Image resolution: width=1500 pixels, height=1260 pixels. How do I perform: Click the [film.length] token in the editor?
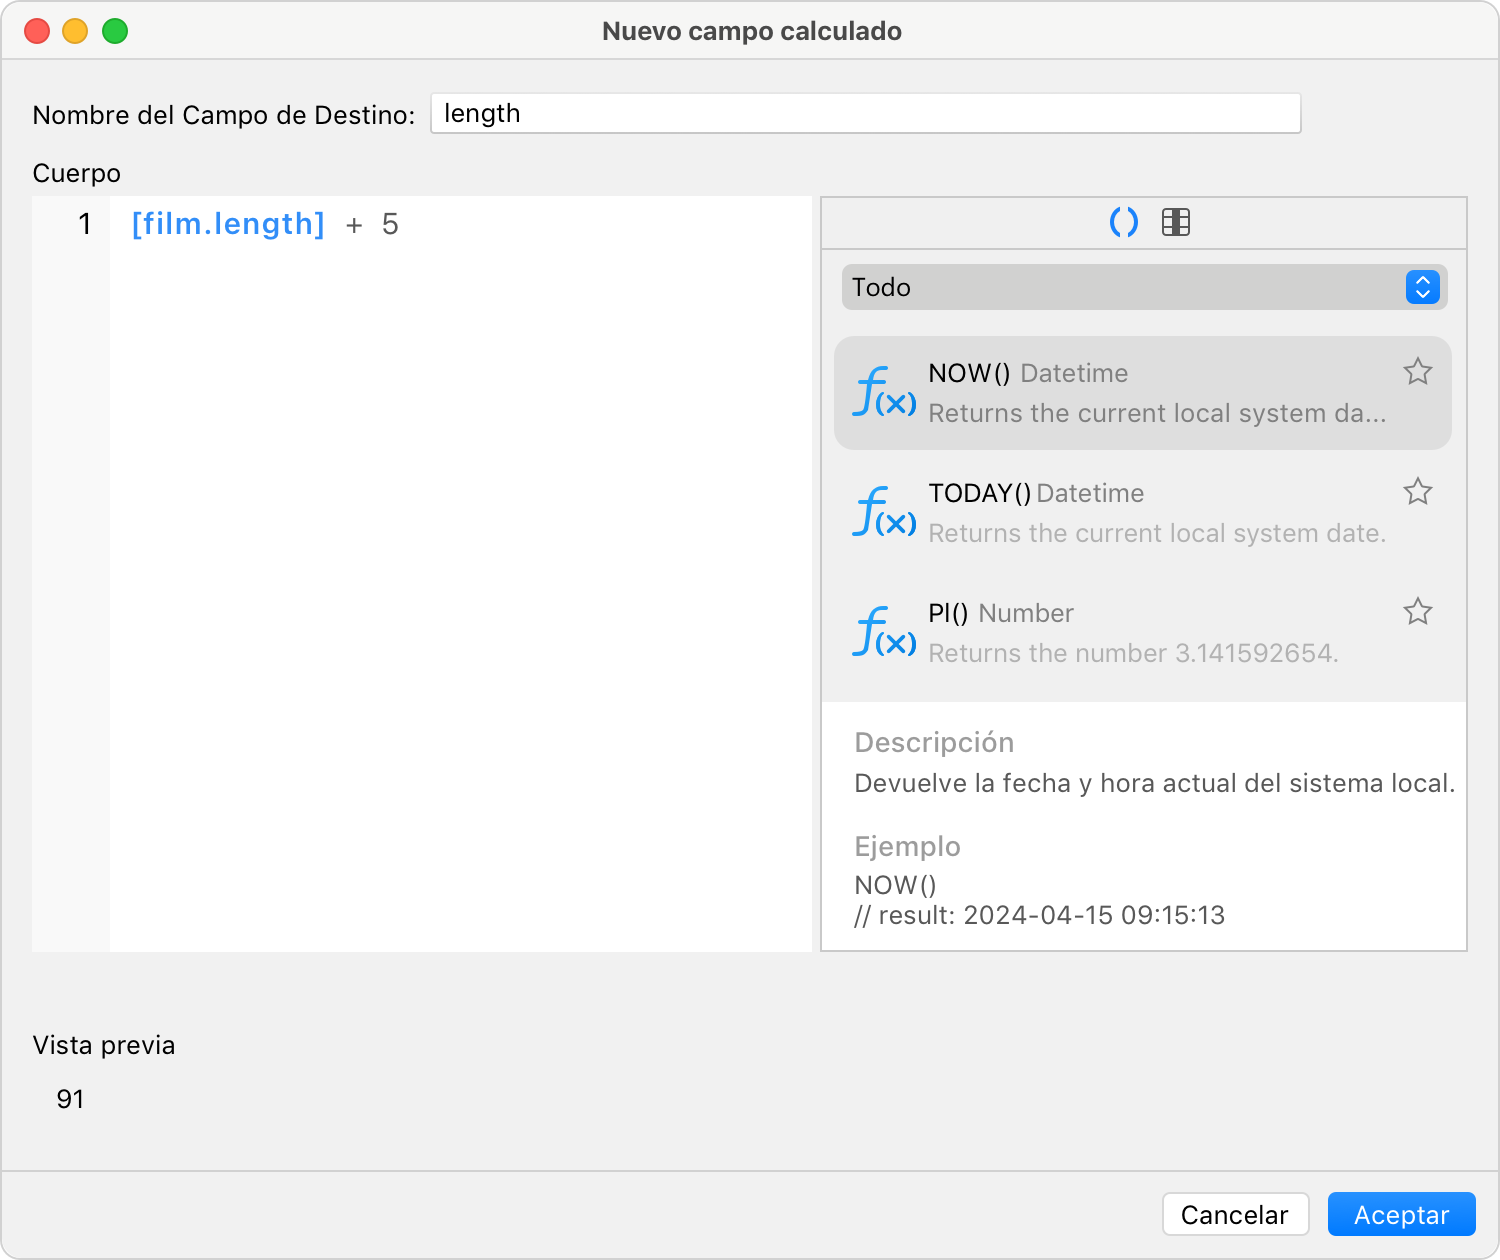click(x=228, y=224)
